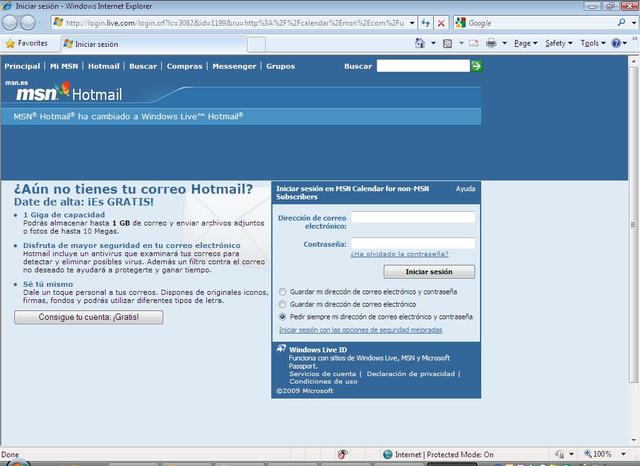Click the Read Mail icon in command bar

click(473, 43)
